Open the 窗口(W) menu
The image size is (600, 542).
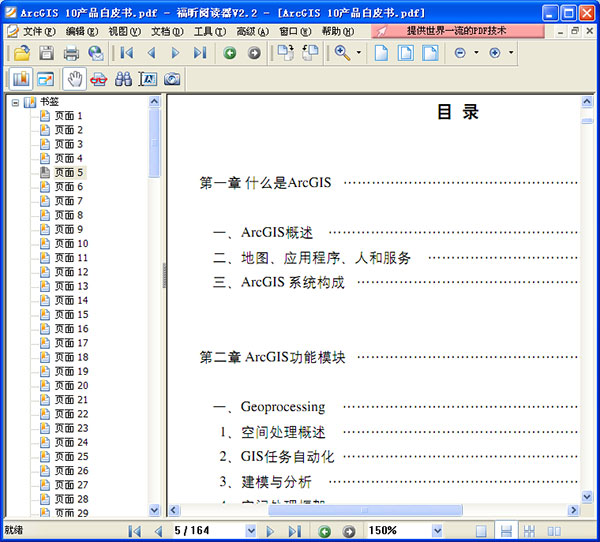click(x=295, y=31)
